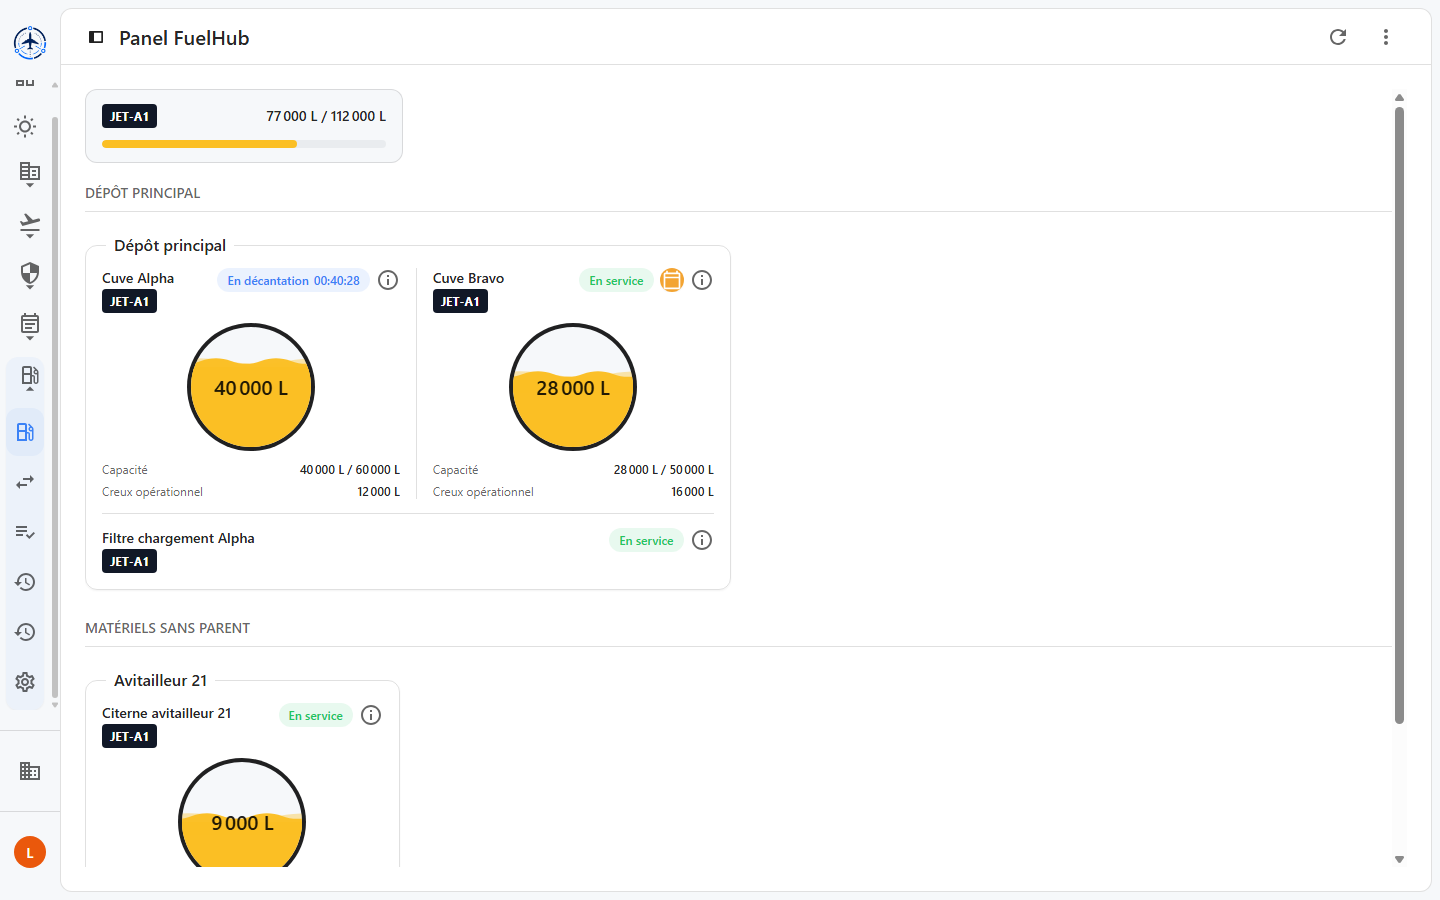This screenshot has height=900, width=1440.
Task: Click the Cuve Alpha 40 000 L tank gauge
Action: [x=251, y=387]
